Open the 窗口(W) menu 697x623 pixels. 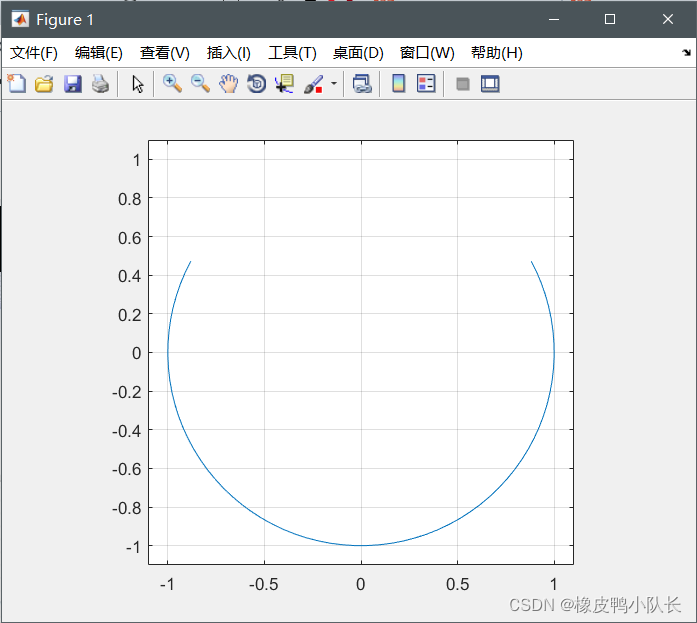427,53
